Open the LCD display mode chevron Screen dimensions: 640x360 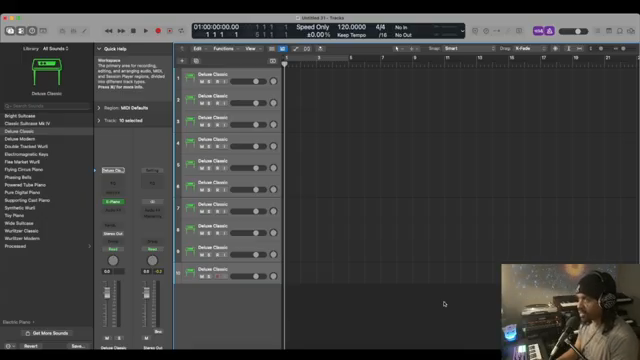tap(462, 31)
